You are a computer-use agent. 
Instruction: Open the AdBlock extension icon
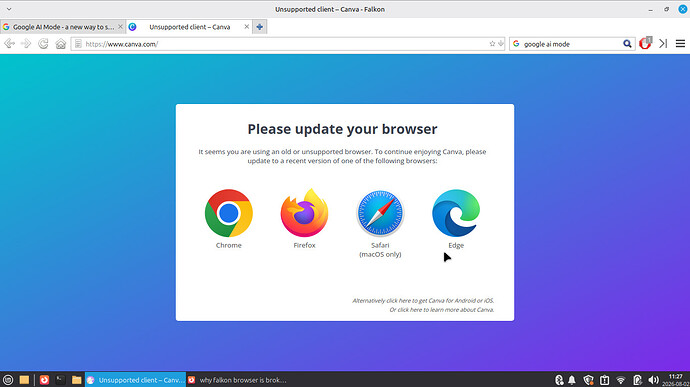point(645,43)
